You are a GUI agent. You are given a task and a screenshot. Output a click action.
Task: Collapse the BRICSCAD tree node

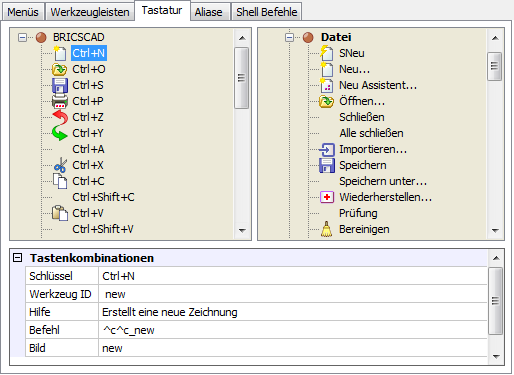[22, 37]
